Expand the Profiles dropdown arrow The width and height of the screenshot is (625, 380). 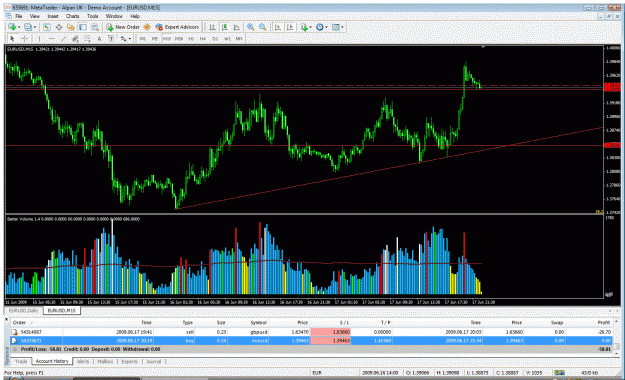(x=35, y=27)
